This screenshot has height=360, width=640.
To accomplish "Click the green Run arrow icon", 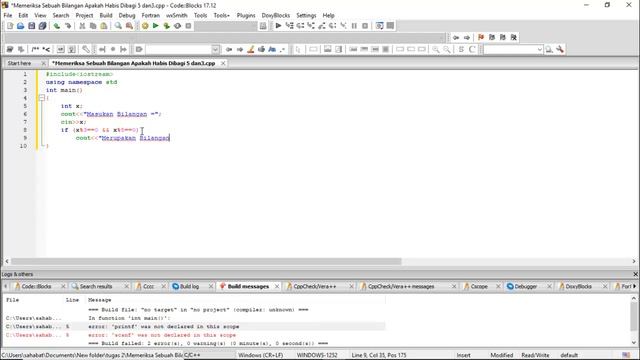I will 156,26.
